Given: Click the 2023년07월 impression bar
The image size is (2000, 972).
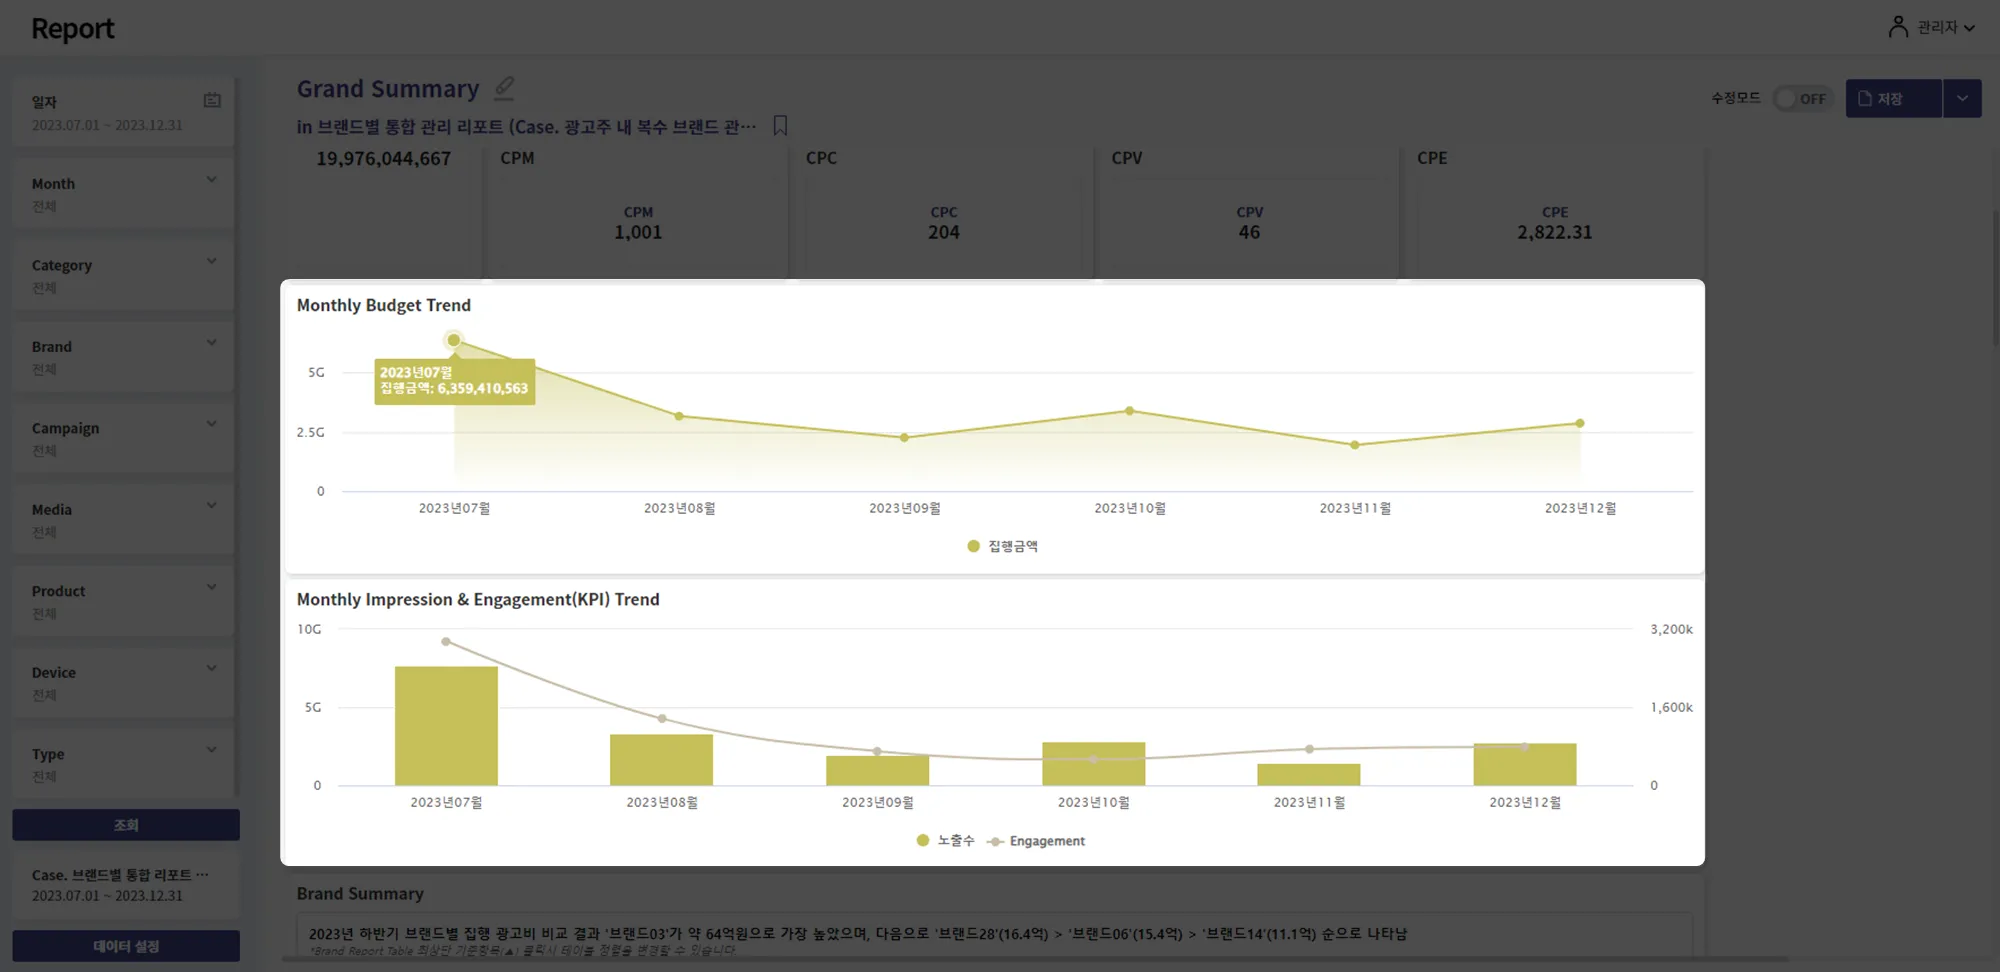Looking at the screenshot, I should click(446, 726).
